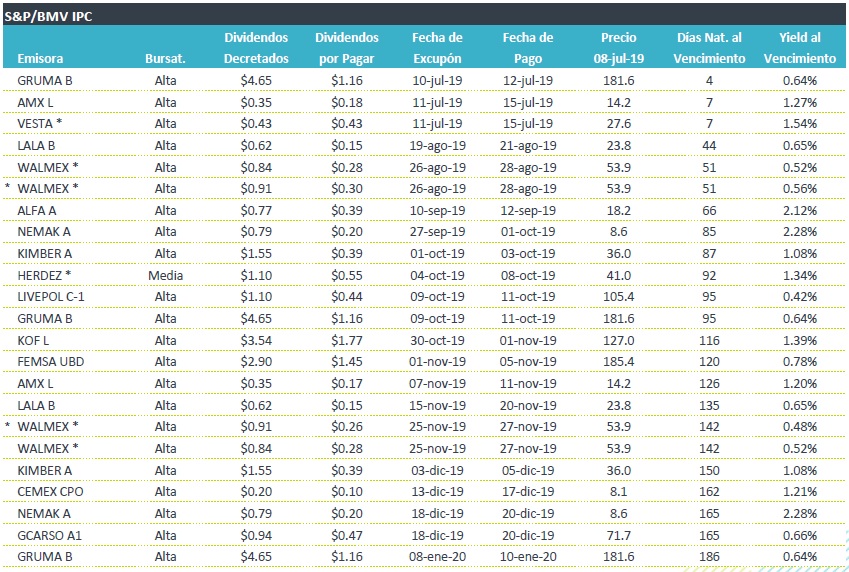Select the excupón date 19-ago-19
The height and width of the screenshot is (572, 849).
tap(437, 145)
